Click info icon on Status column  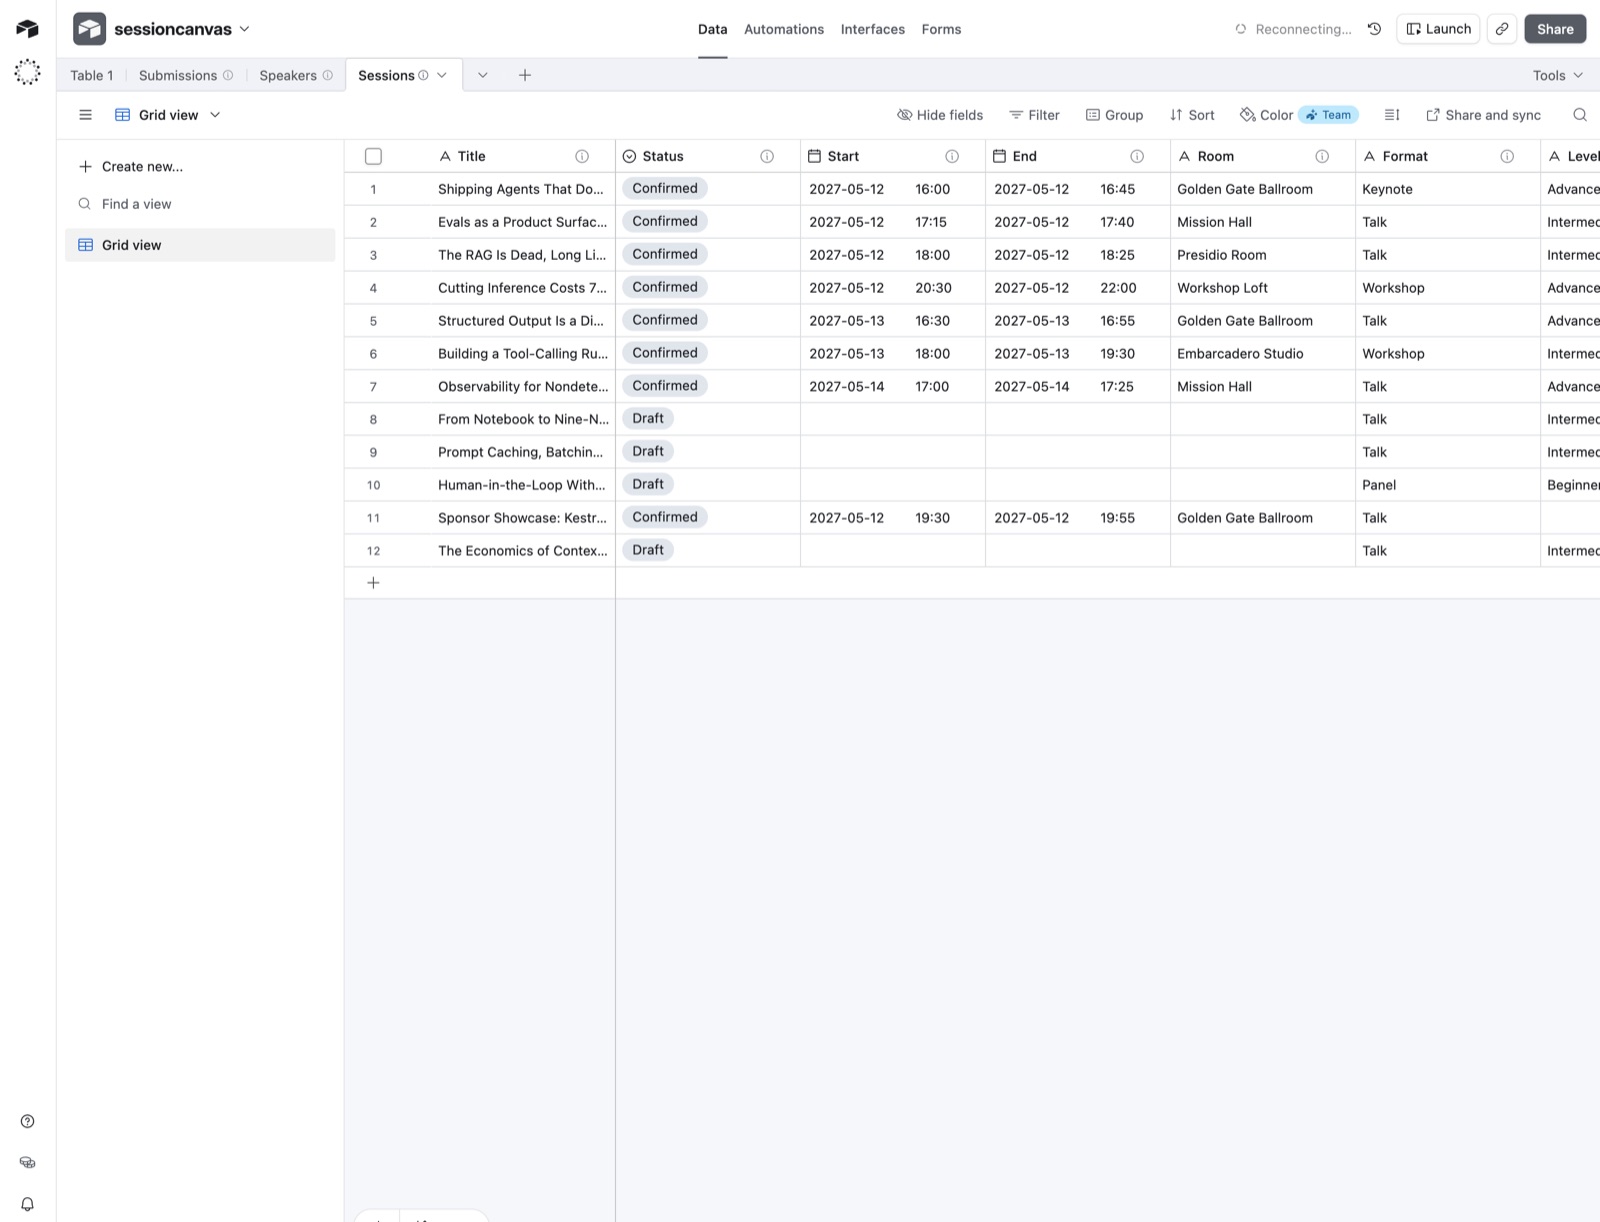click(767, 156)
